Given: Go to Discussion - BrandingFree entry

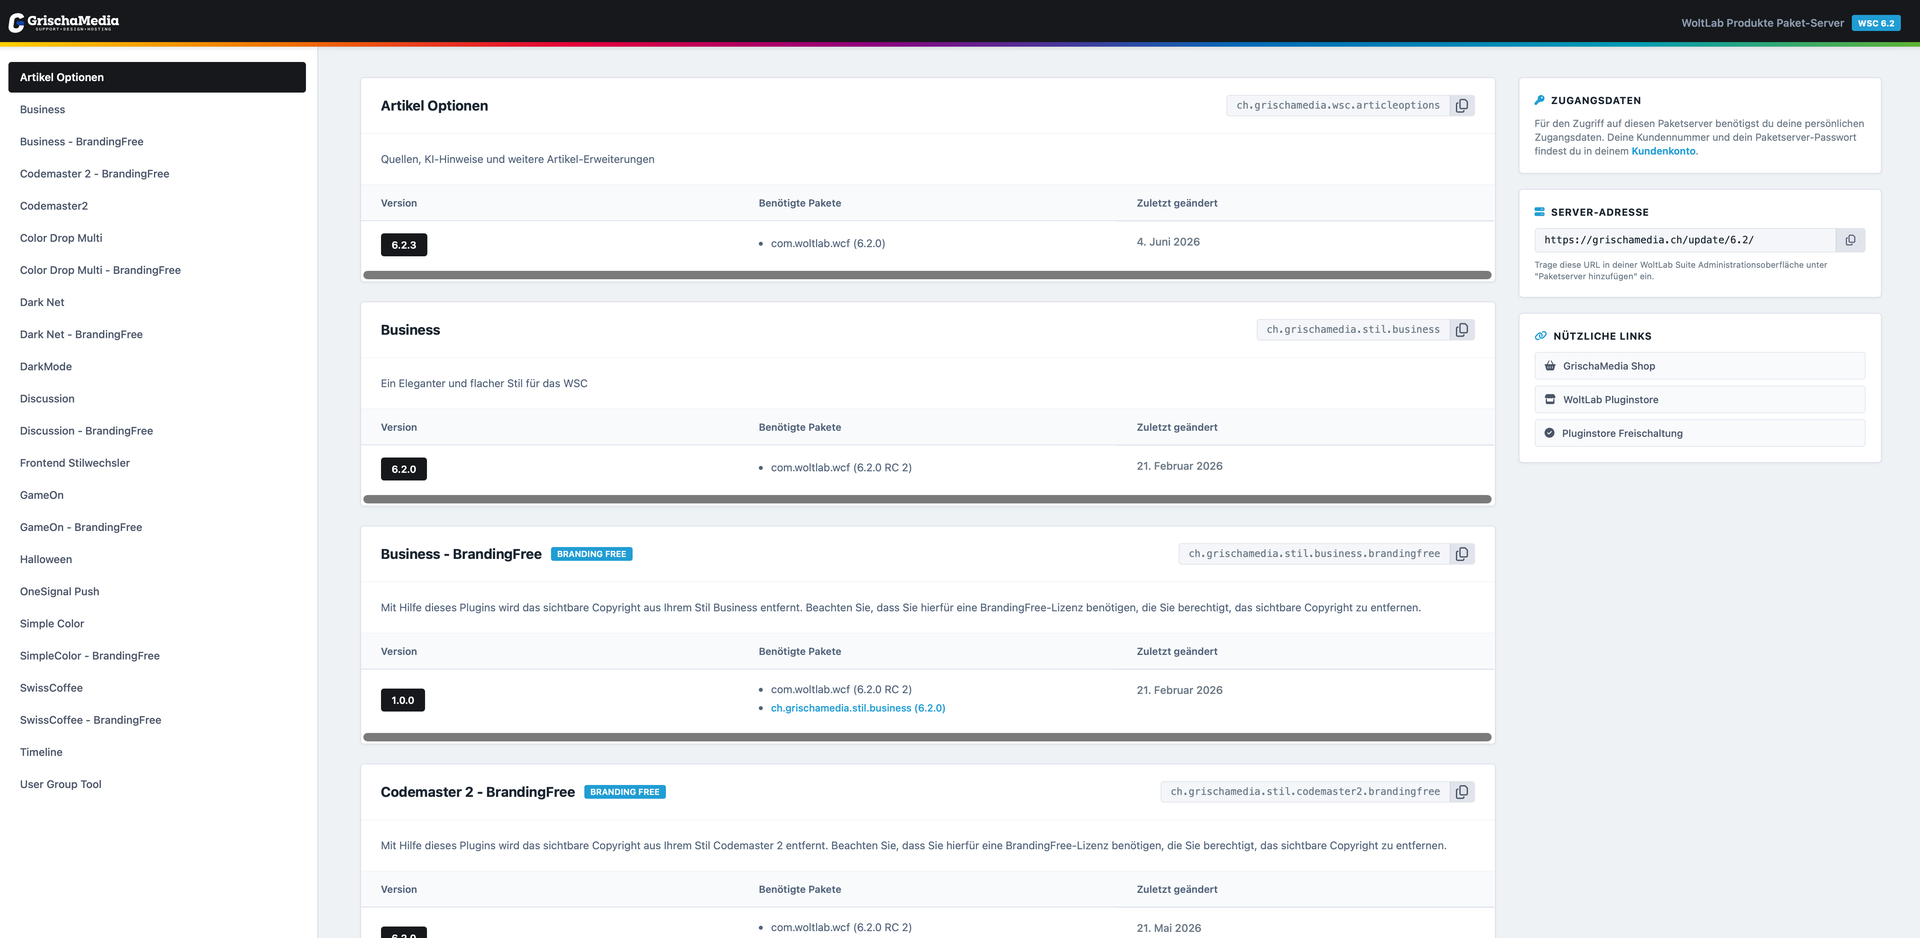Looking at the screenshot, I should 157,431.
